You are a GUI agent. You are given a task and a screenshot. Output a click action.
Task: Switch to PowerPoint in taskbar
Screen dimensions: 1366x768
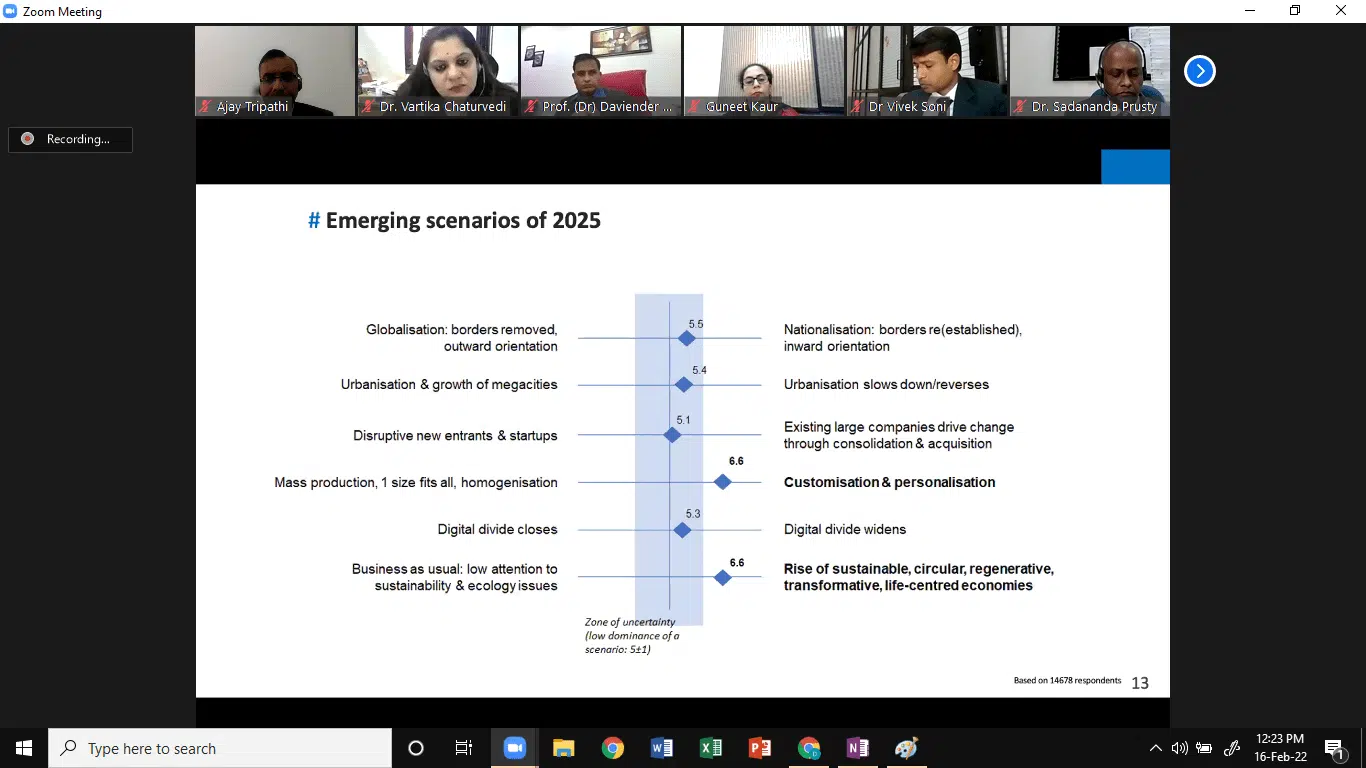(760, 748)
